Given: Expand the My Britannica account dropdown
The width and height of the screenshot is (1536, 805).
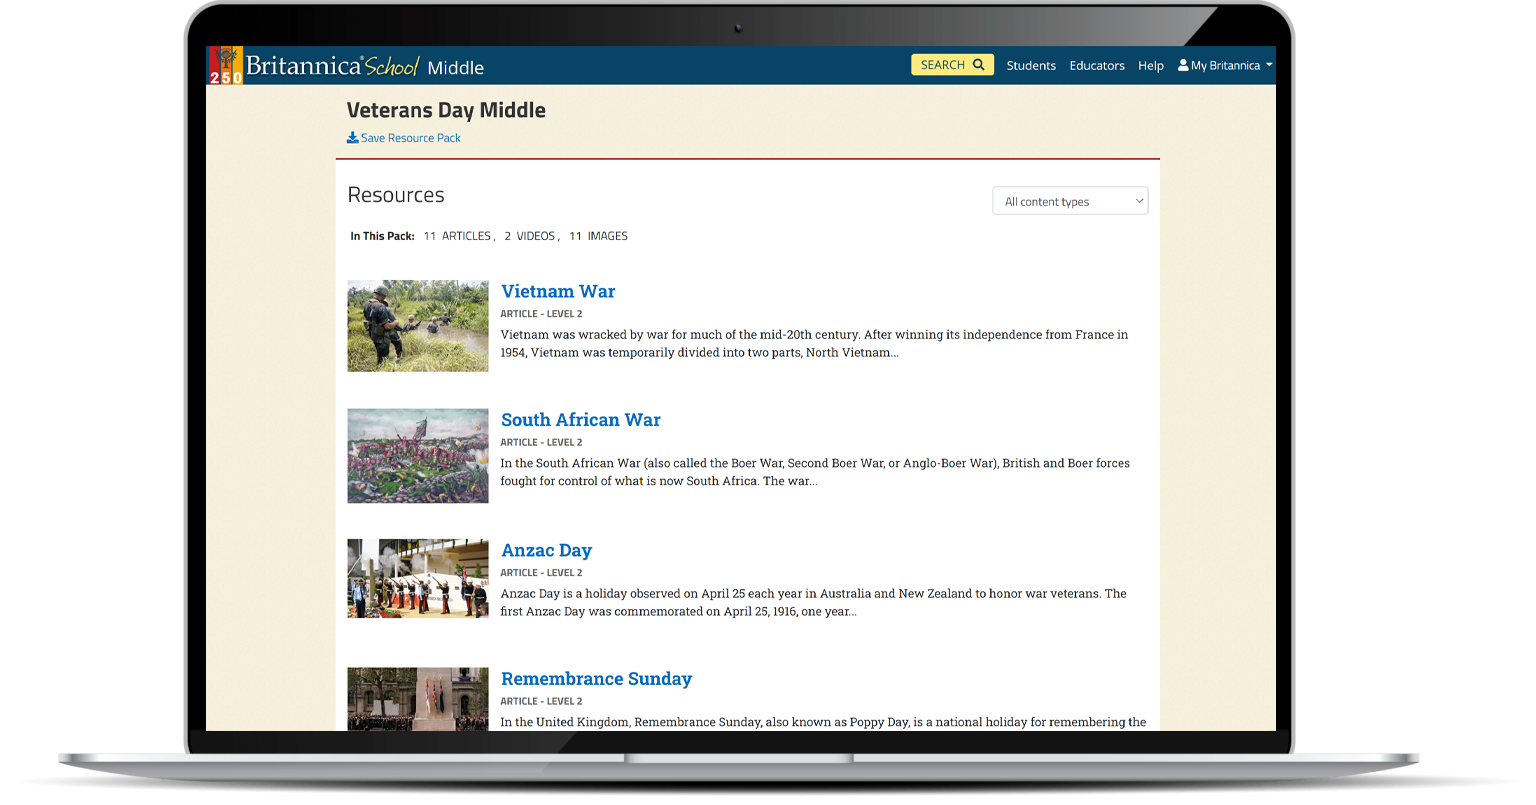Looking at the screenshot, I should pos(1225,66).
